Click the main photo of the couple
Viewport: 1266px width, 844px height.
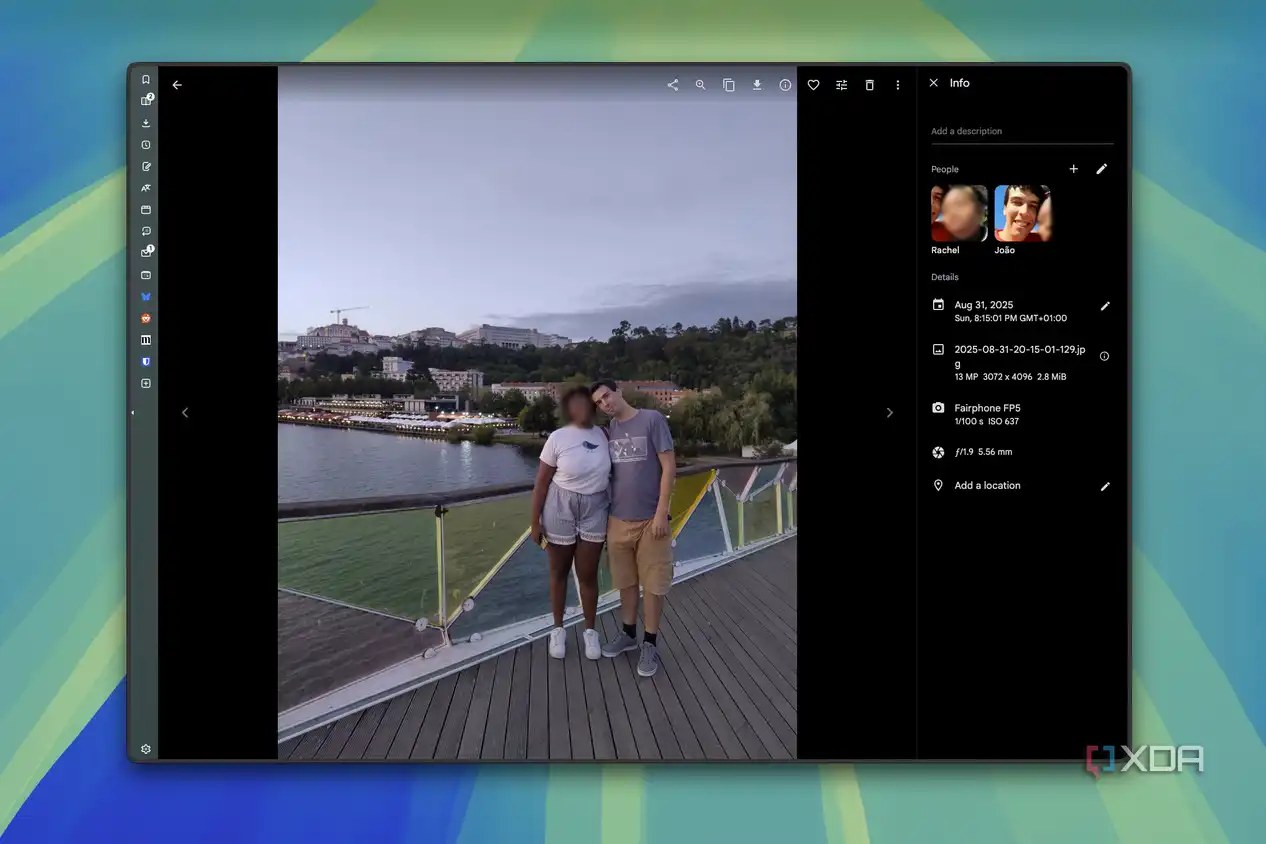537,413
